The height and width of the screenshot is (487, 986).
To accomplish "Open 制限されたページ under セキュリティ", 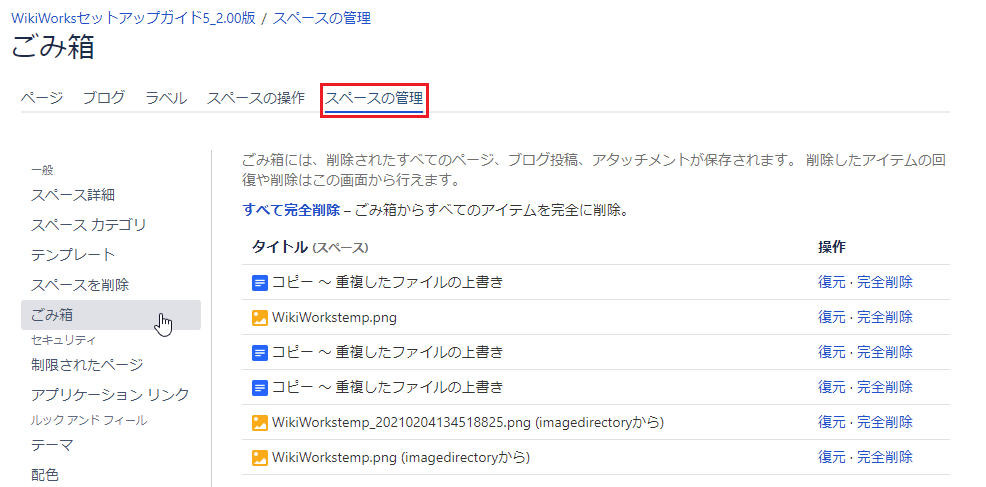I will point(87,365).
